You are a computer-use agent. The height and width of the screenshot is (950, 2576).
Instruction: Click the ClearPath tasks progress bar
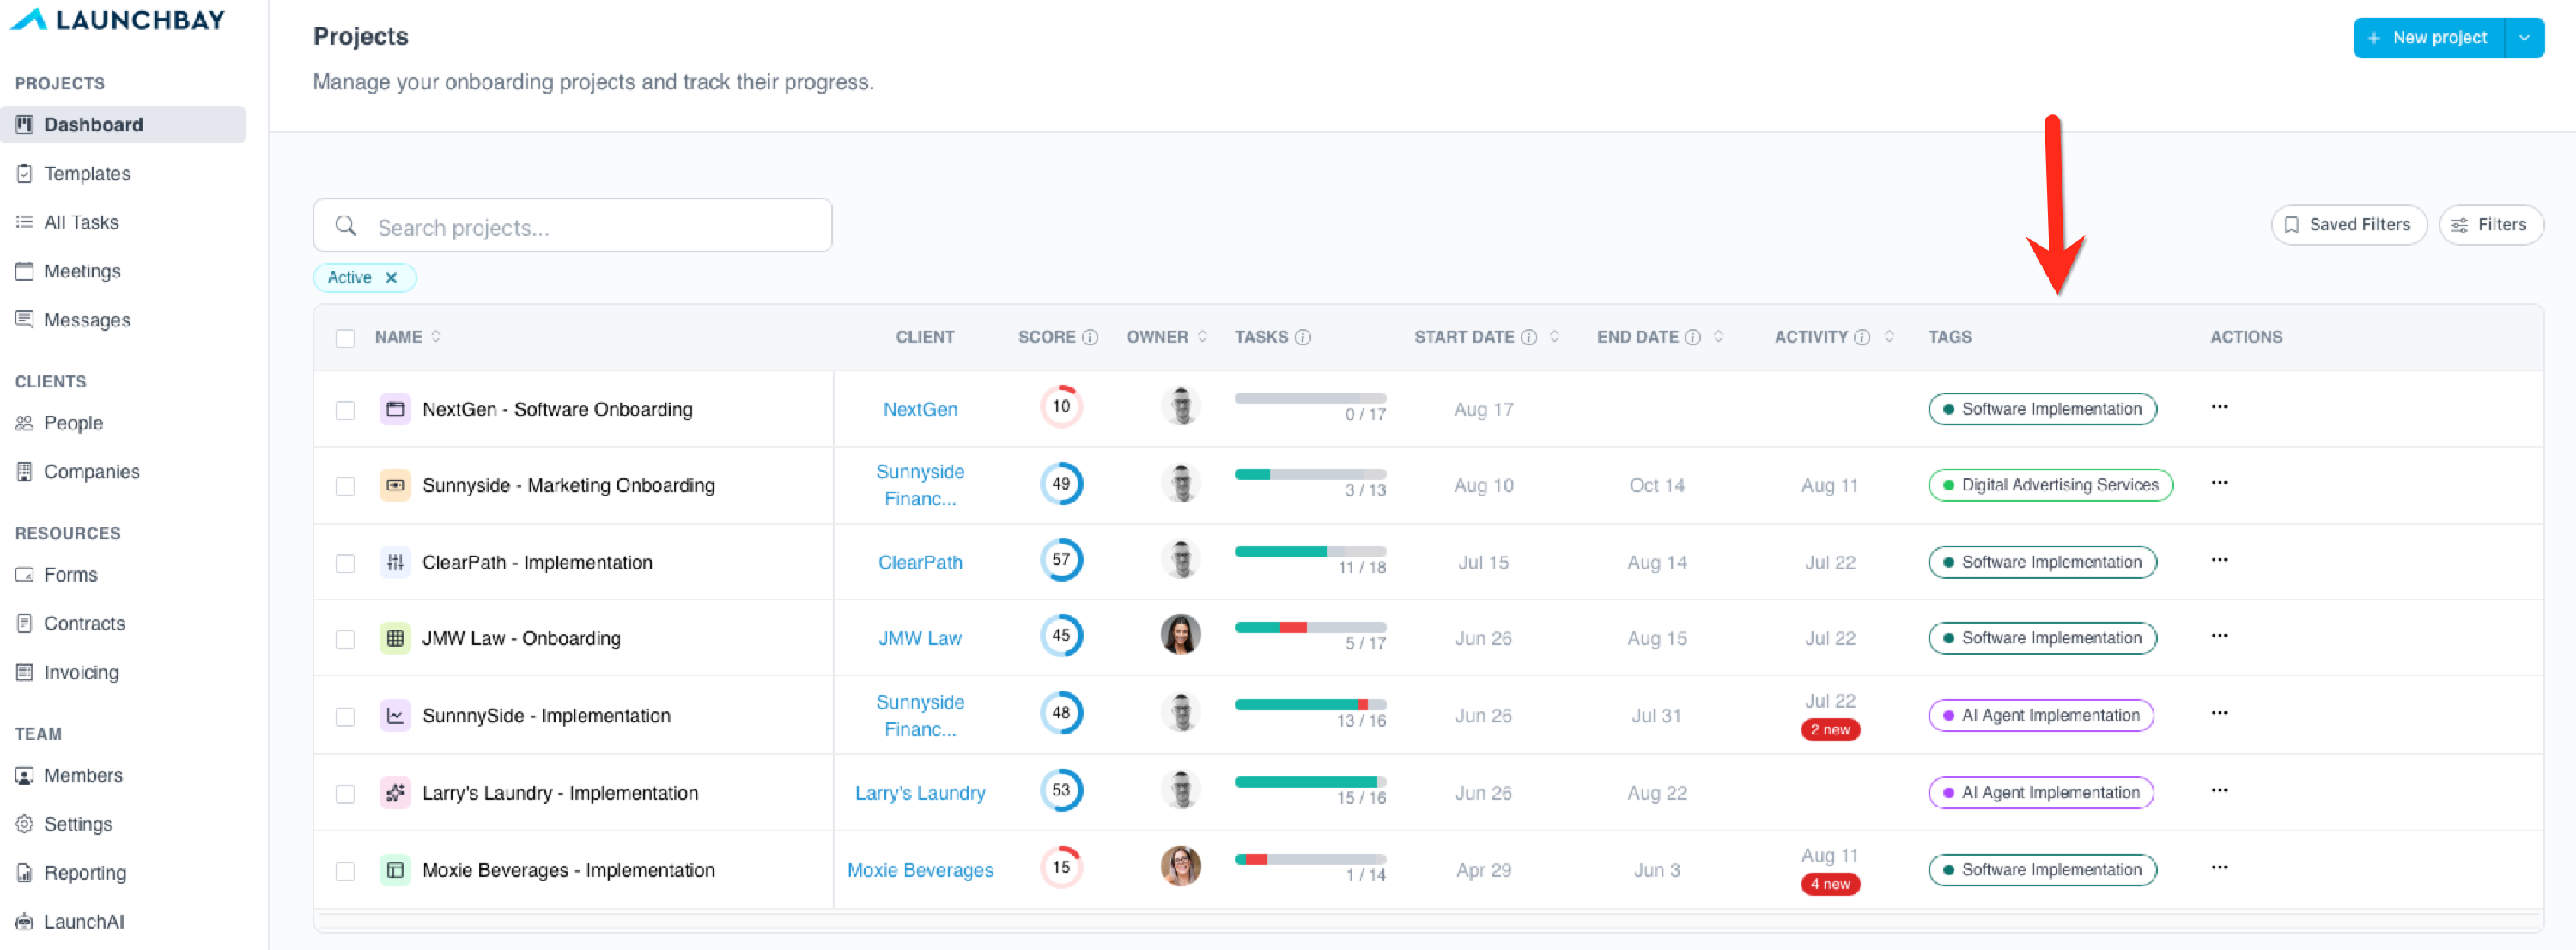1310,552
